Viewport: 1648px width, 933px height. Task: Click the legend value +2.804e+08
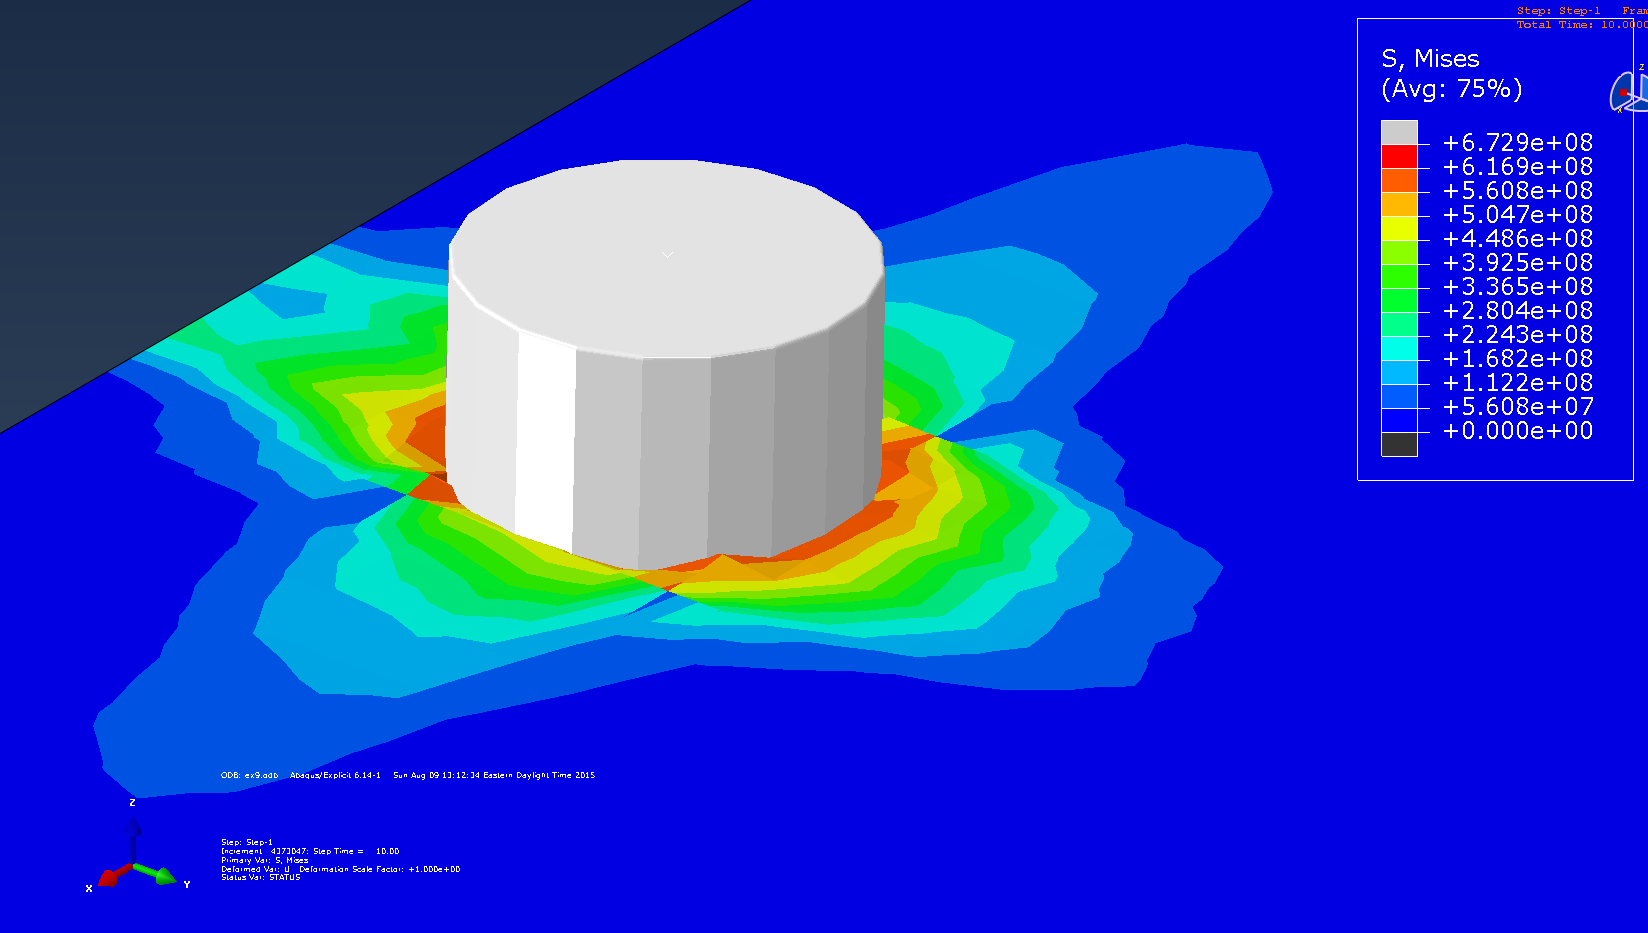point(1518,311)
